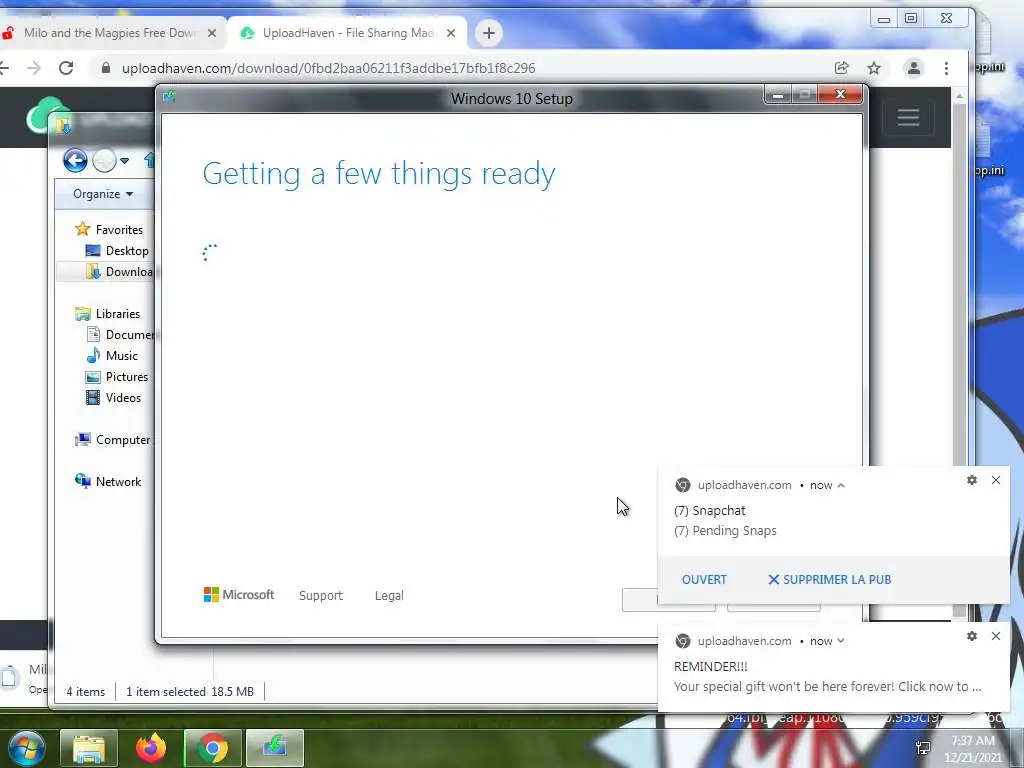Open a new Chrome tab

[488, 33]
